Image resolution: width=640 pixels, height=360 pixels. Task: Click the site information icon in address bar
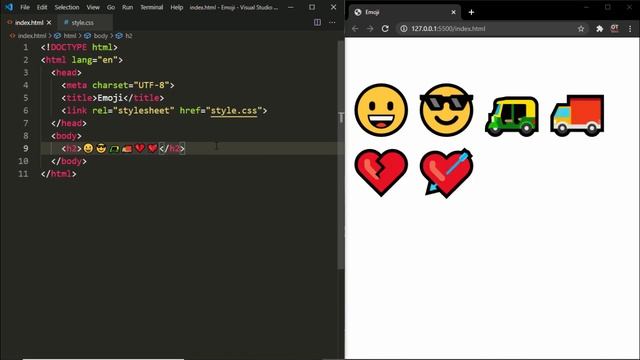pos(404,29)
